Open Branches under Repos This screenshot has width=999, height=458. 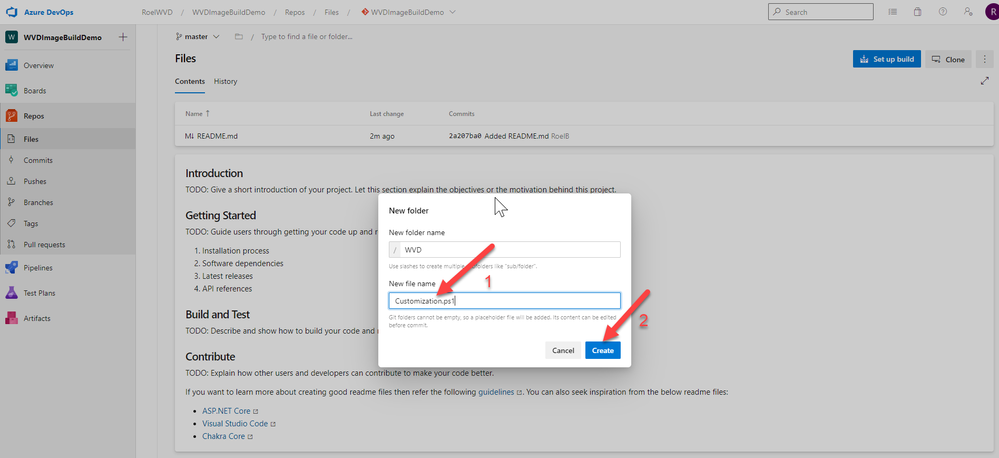point(38,203)
